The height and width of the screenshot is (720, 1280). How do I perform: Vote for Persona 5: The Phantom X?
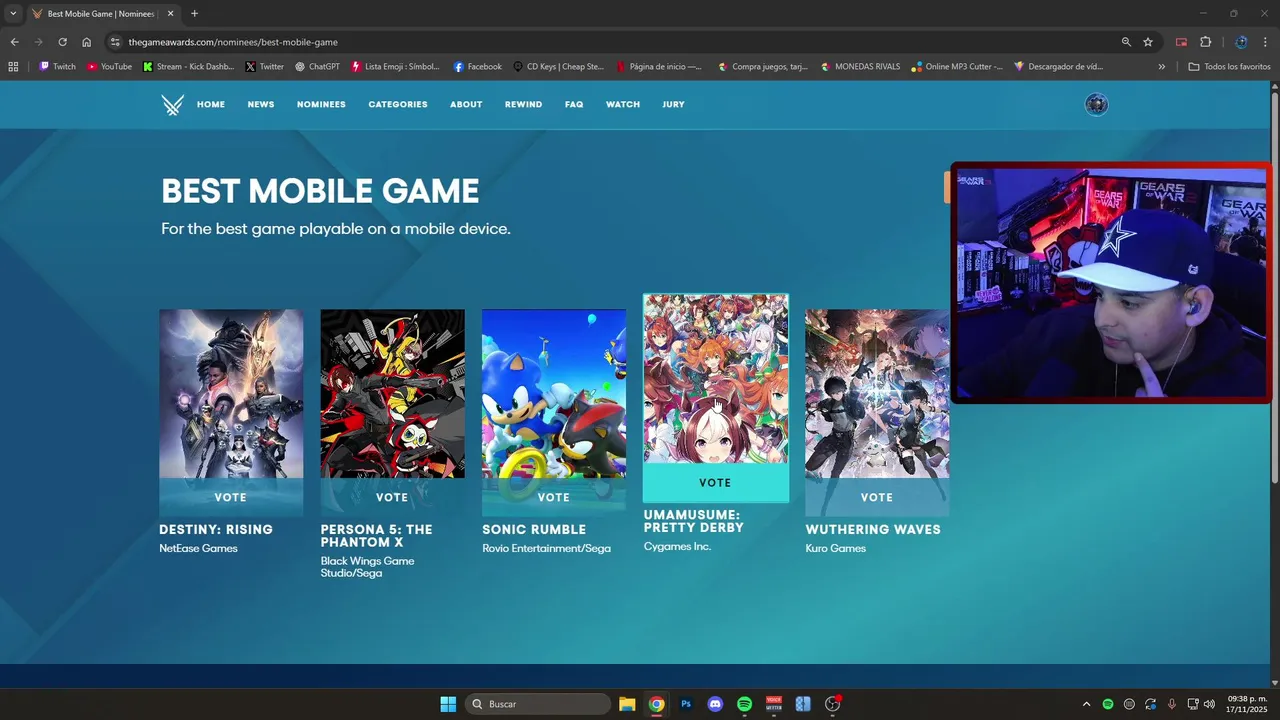tap(392, 497)
